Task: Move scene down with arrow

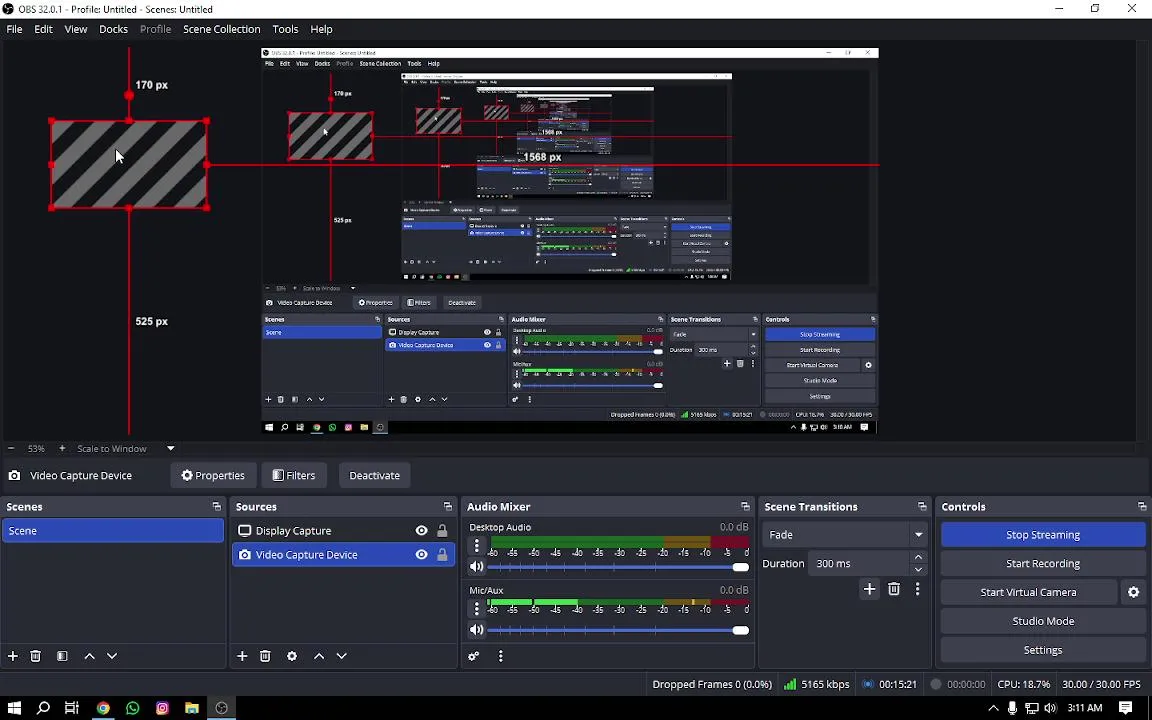Action: tap(112, 656)
